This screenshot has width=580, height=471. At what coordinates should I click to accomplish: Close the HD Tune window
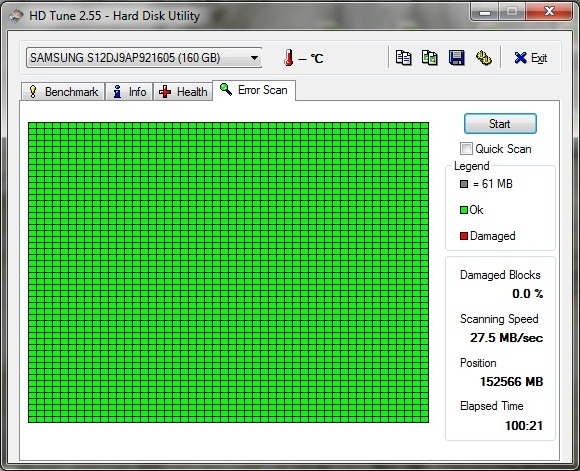[x=549, y=12]
